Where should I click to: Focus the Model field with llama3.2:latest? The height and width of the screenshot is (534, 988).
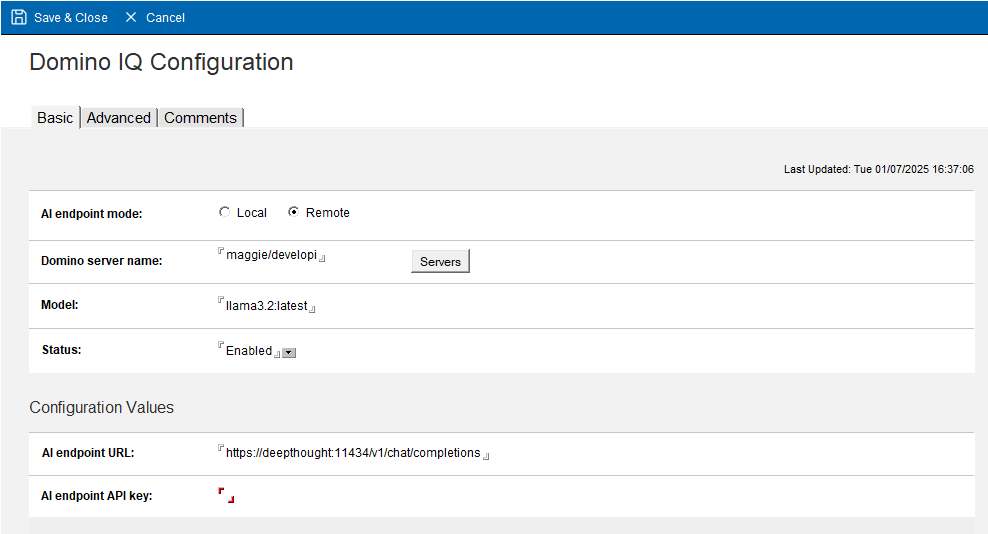[266, 306]
